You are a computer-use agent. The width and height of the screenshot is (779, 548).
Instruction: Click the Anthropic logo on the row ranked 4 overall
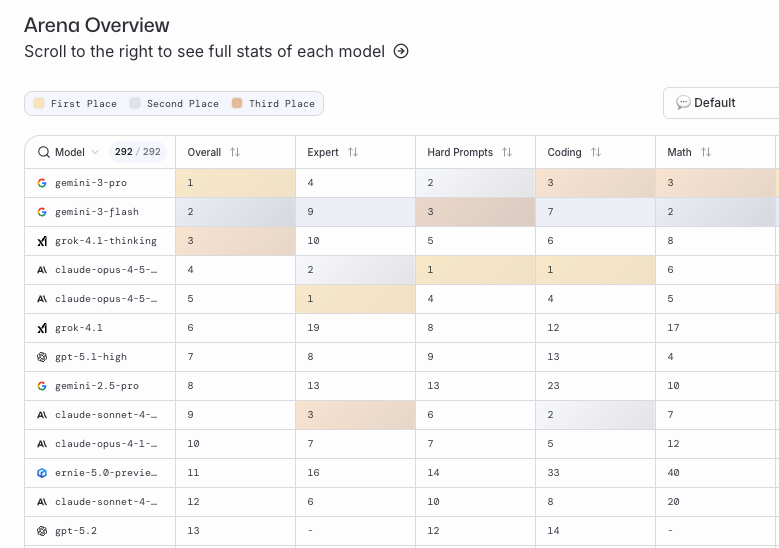click(42, 270)
